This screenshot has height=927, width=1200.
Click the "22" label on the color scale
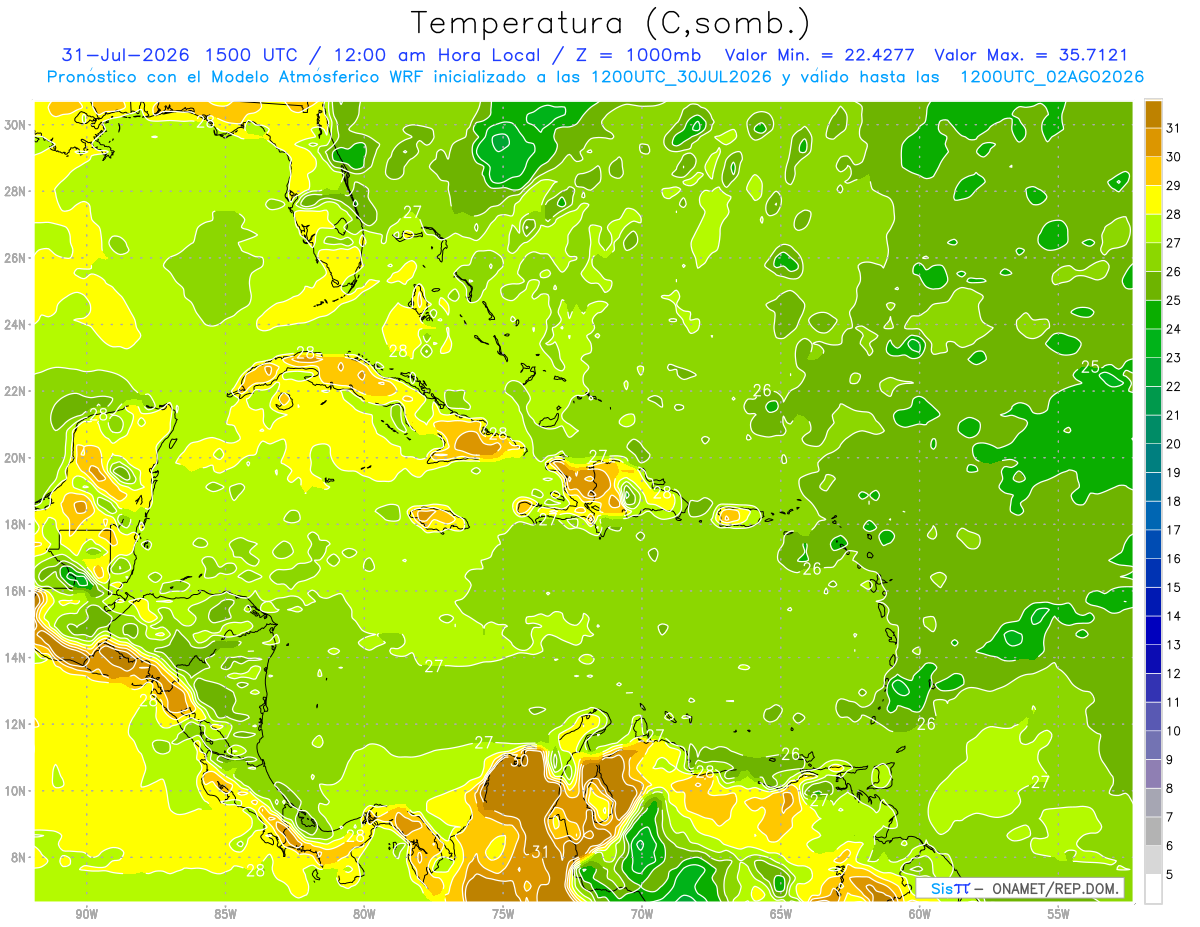click(x=1173, y=386)
